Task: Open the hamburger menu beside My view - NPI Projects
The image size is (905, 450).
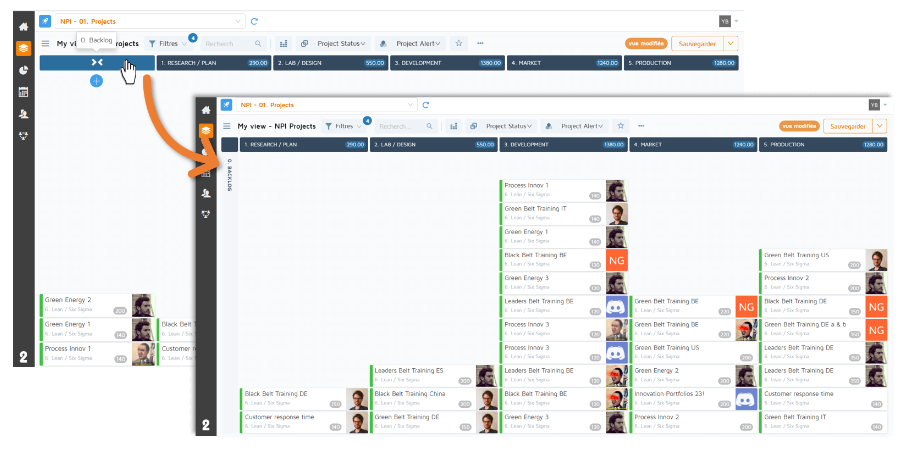Action: (x=226, y=126)
